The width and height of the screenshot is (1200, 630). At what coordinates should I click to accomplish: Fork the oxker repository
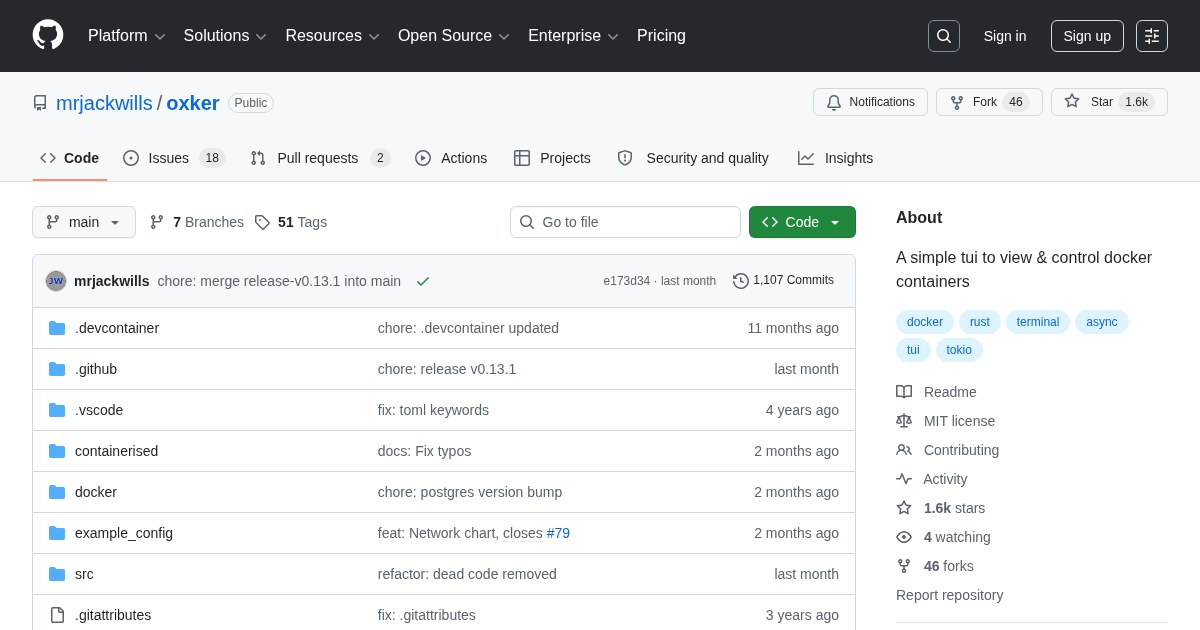coord(989,102)
